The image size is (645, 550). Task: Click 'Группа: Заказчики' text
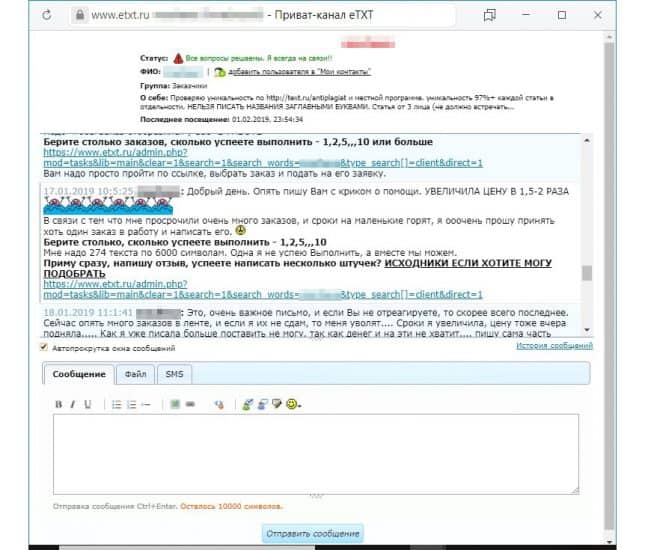(x=173, y=86)
